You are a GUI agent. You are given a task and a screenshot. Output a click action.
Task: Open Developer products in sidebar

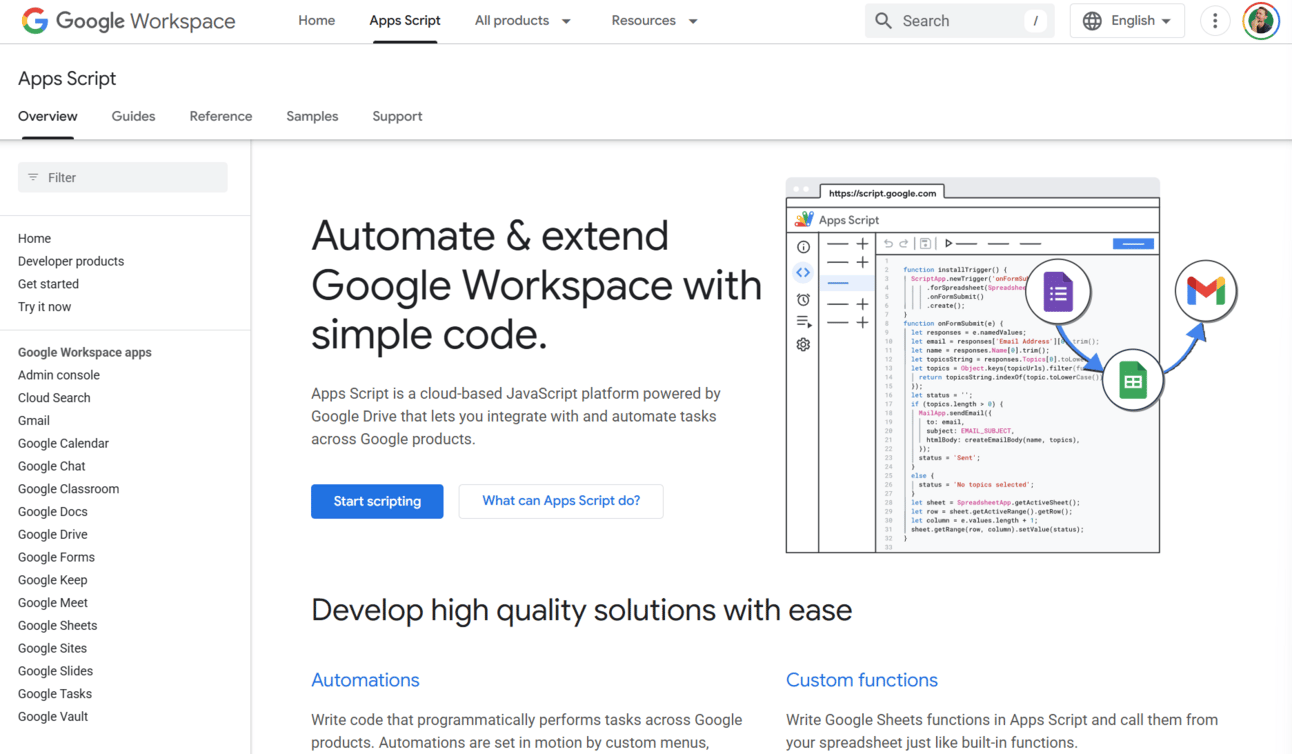[x=71, y=261]
